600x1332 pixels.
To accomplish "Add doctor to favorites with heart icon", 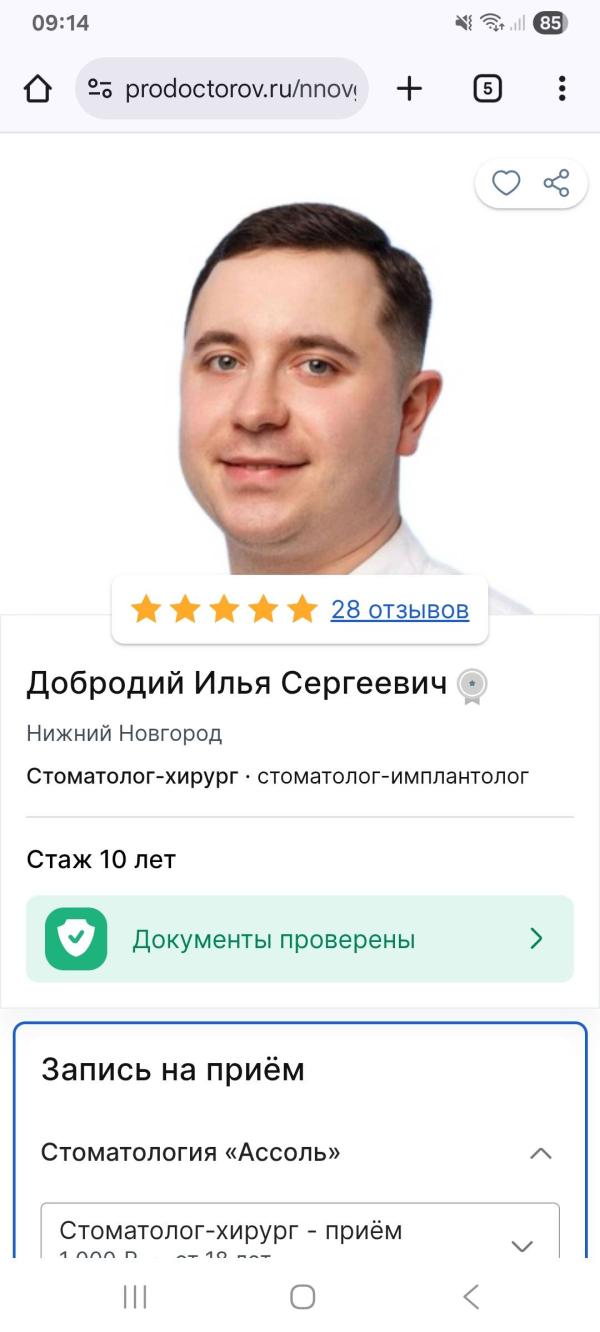I will 506,183.
